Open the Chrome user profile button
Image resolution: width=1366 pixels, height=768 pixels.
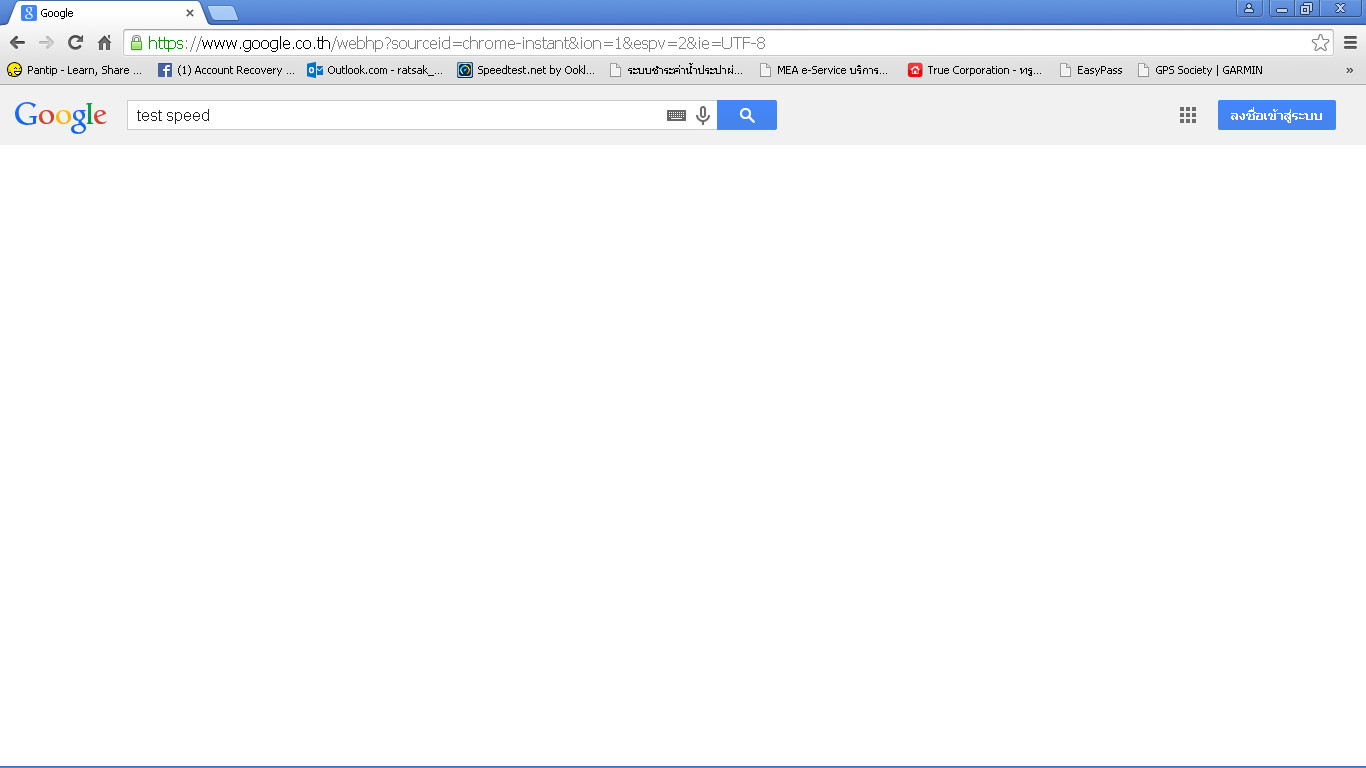1249,8
